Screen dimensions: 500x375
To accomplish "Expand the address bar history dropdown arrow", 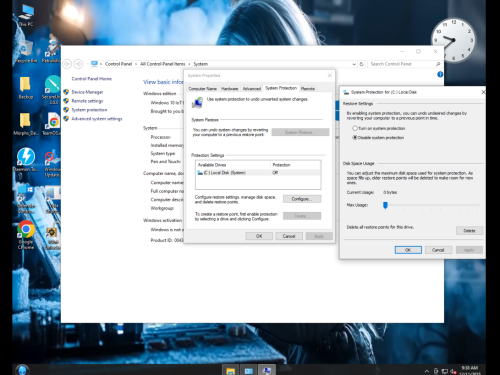I will coord(354,64).
